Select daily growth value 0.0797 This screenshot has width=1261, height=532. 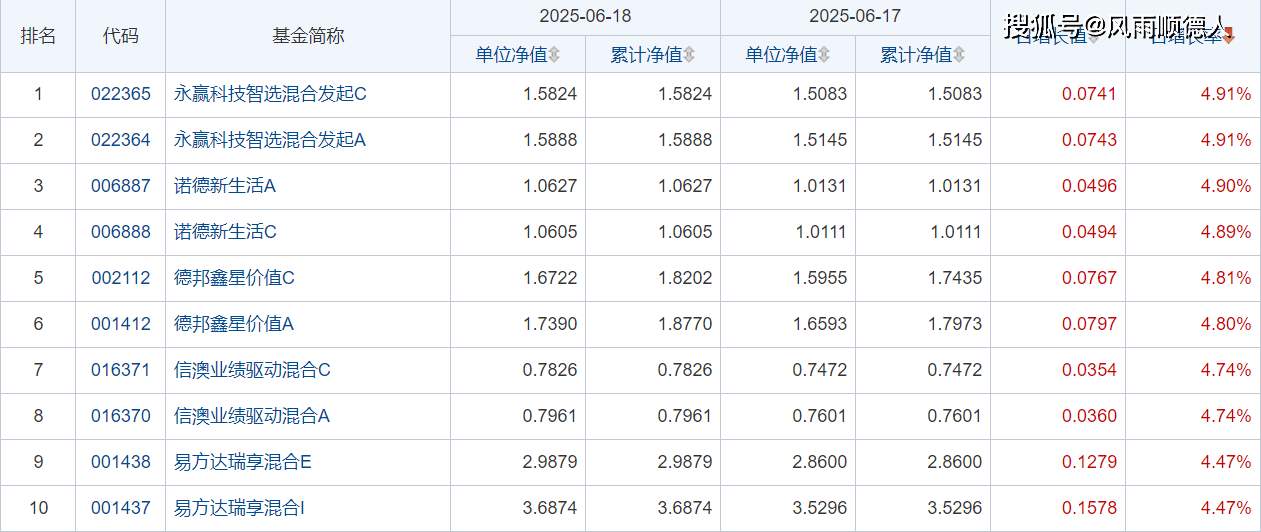pyautogui.click(x=1089, y=324)
